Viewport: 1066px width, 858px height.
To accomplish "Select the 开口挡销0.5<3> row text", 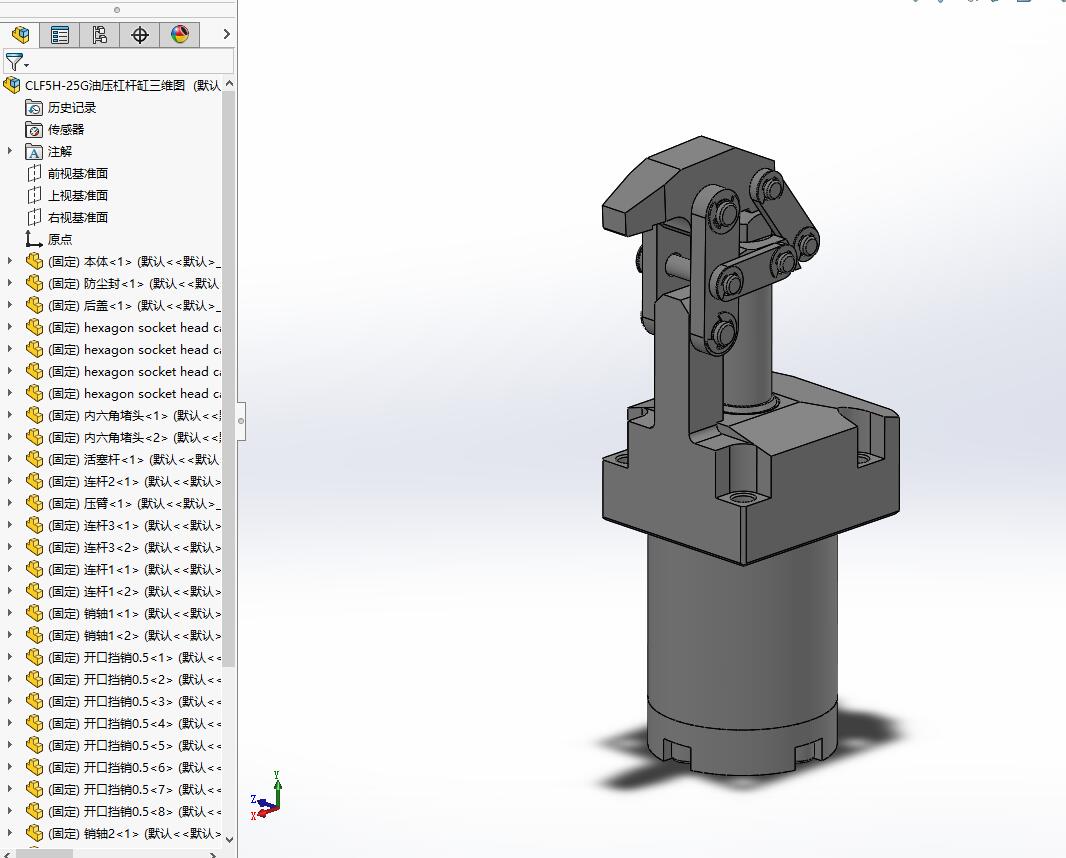I will point(134,701).
